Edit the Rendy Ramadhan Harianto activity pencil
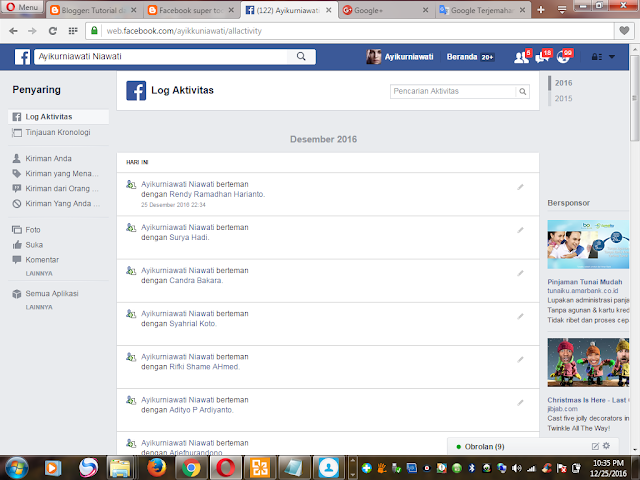 click(520, 187)
